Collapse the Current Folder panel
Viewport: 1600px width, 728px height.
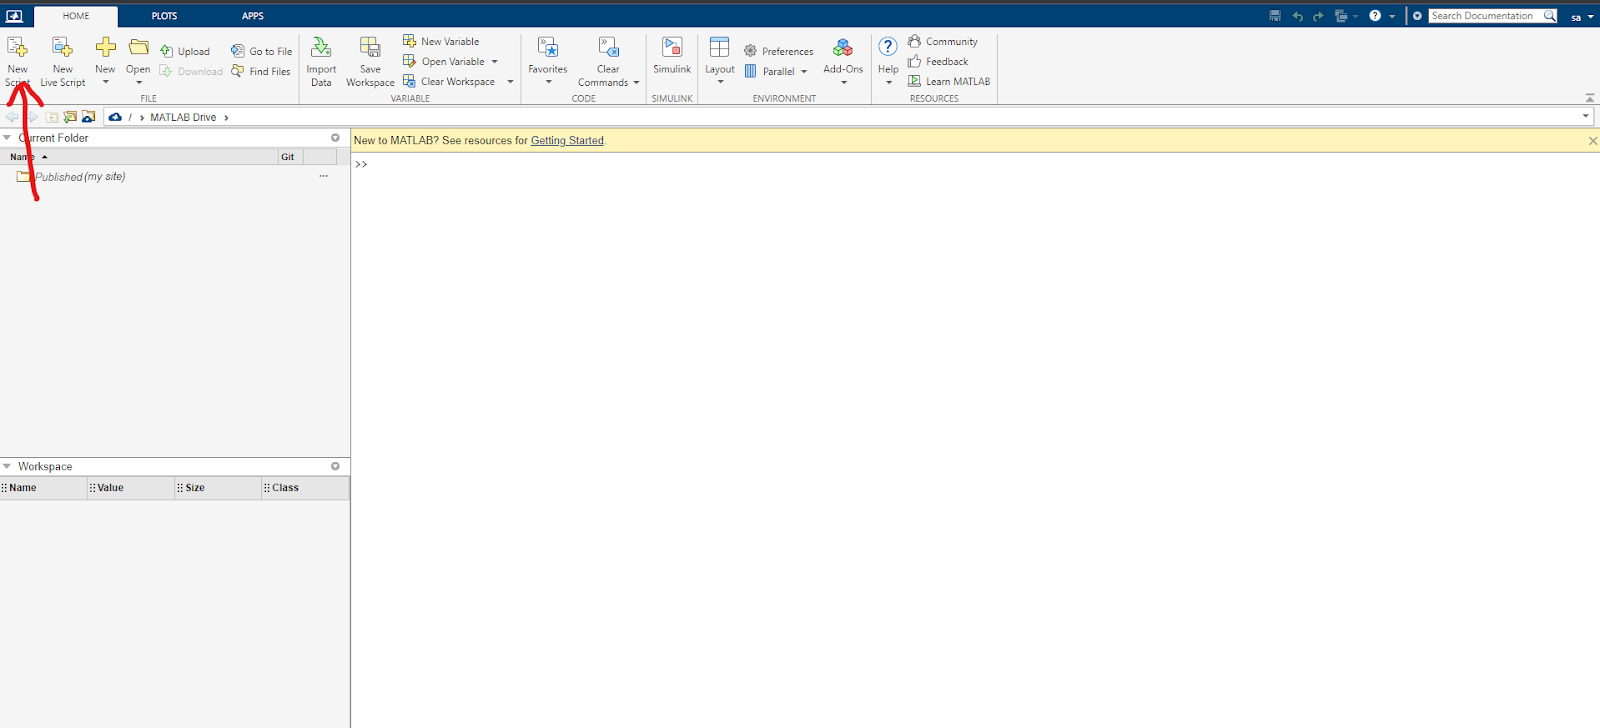coord(7,138)
